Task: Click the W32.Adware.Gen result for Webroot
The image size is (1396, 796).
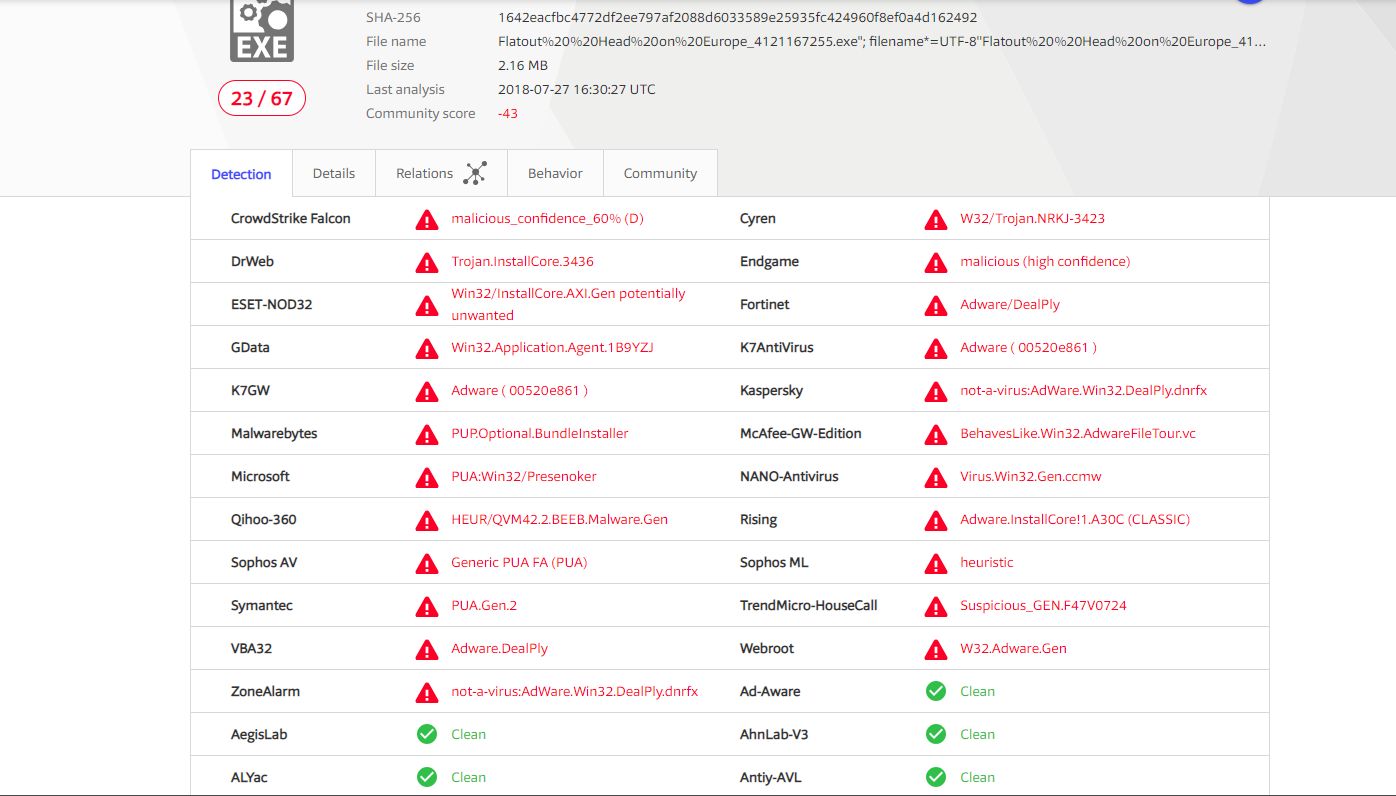Action: coord(1013,648)
